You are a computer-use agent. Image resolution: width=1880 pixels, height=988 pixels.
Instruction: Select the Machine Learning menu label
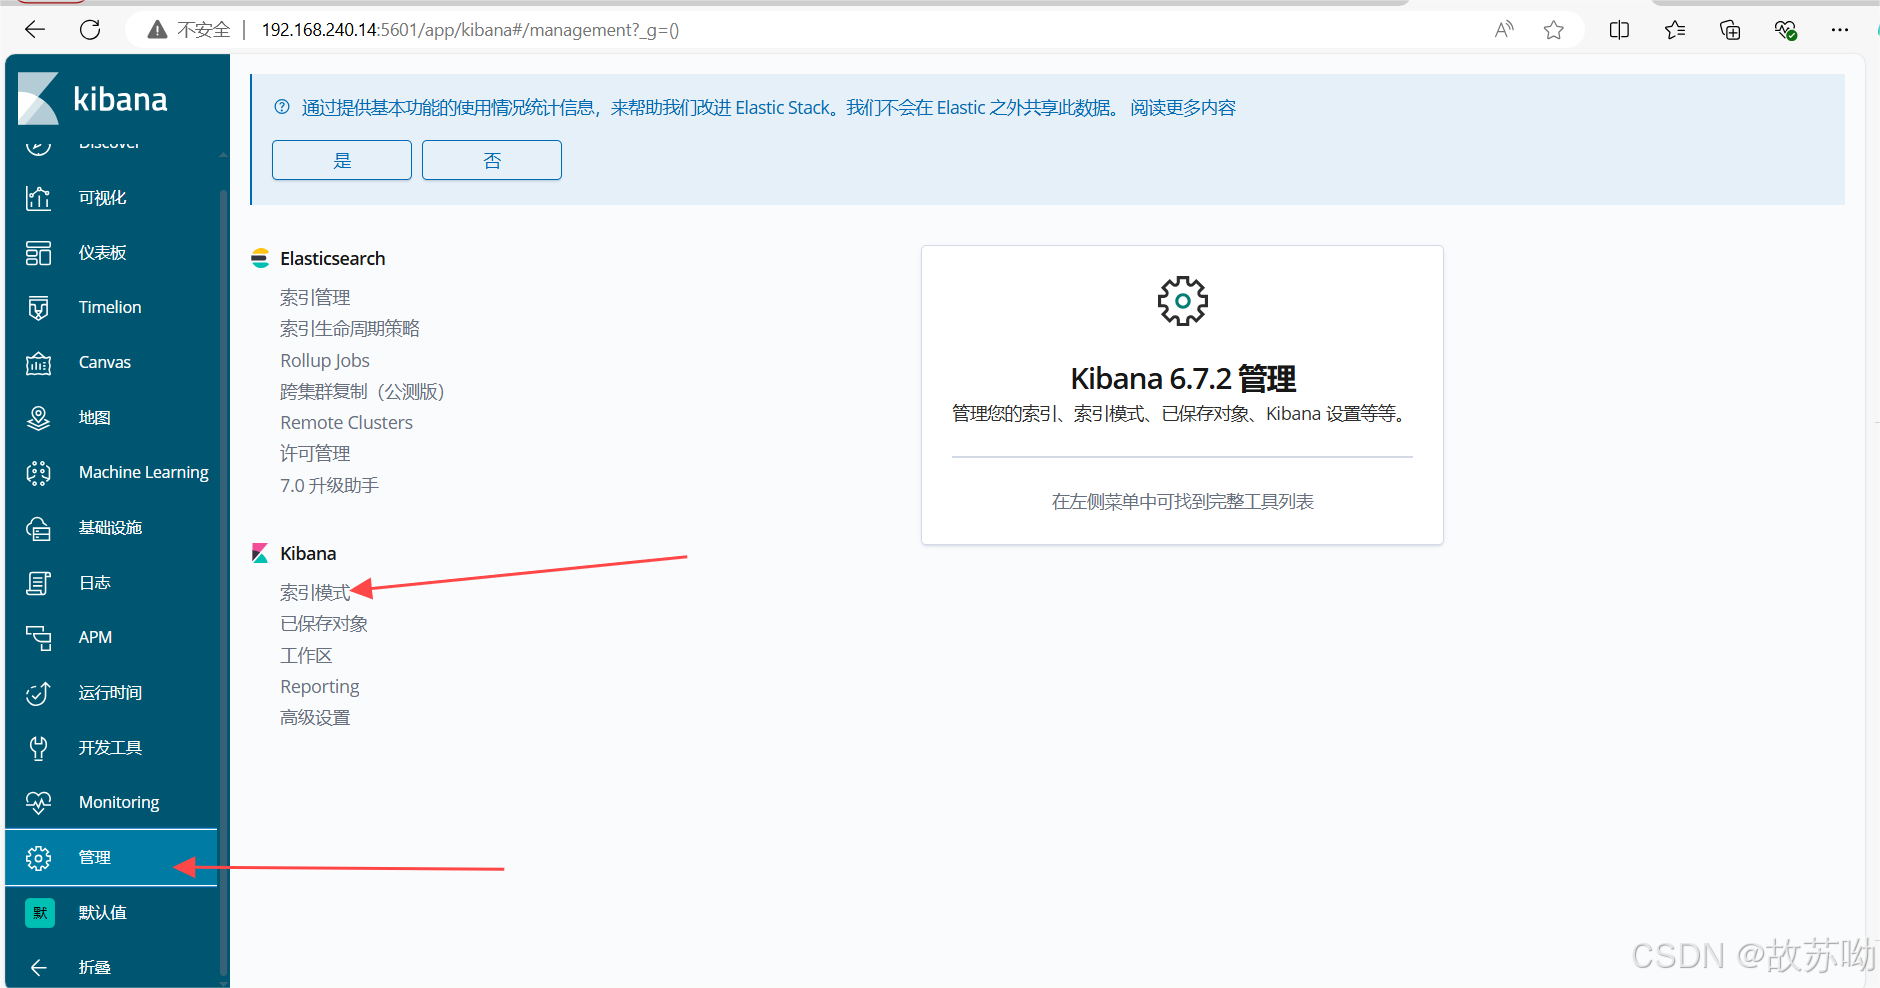144,473
